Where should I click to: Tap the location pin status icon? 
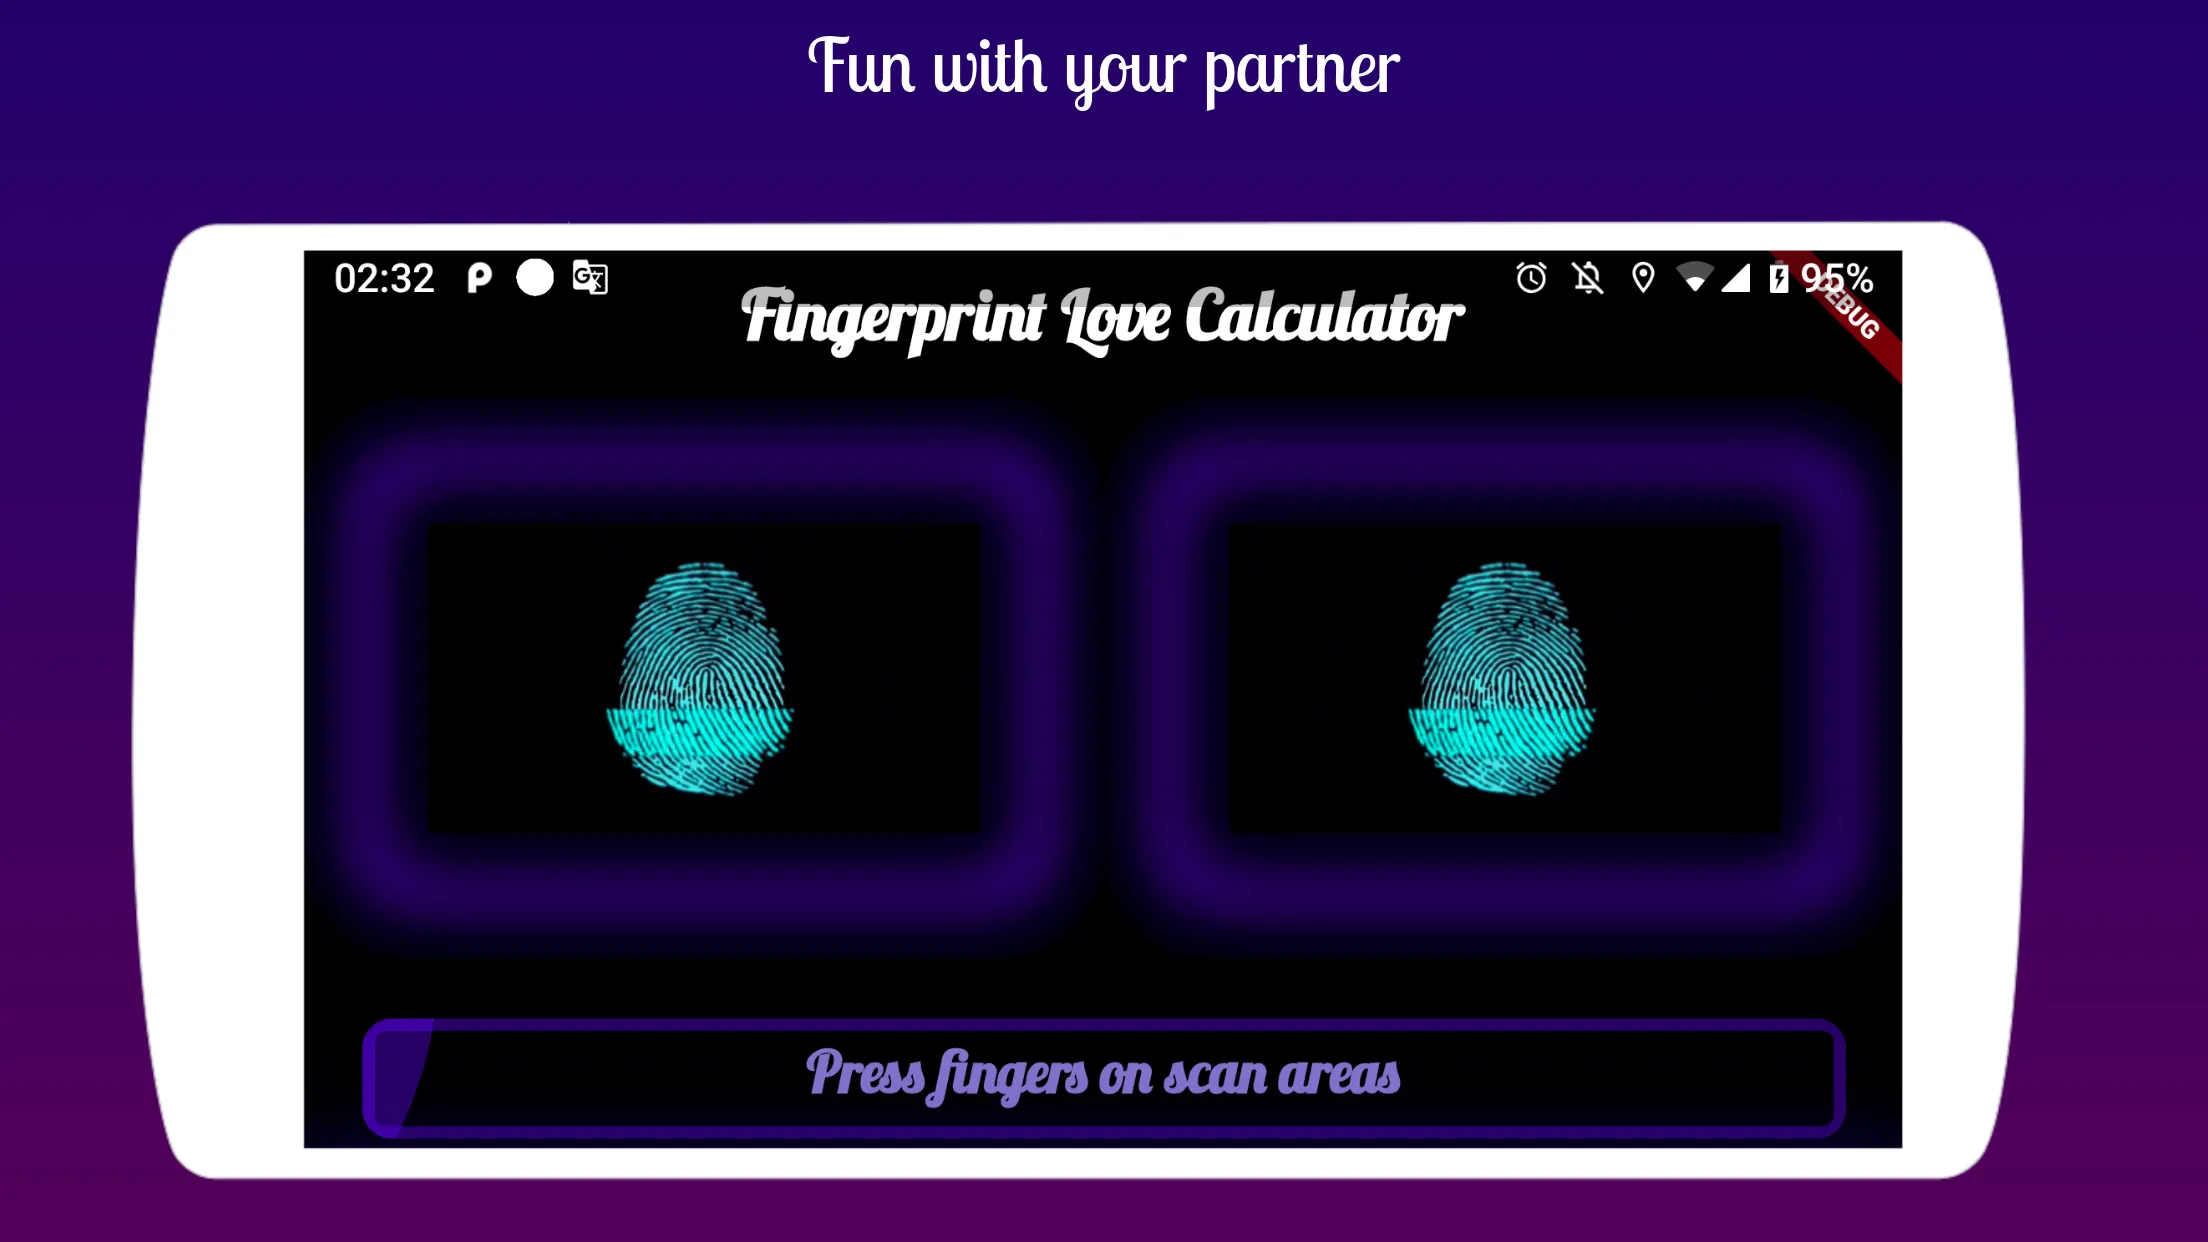point(1642,278)
